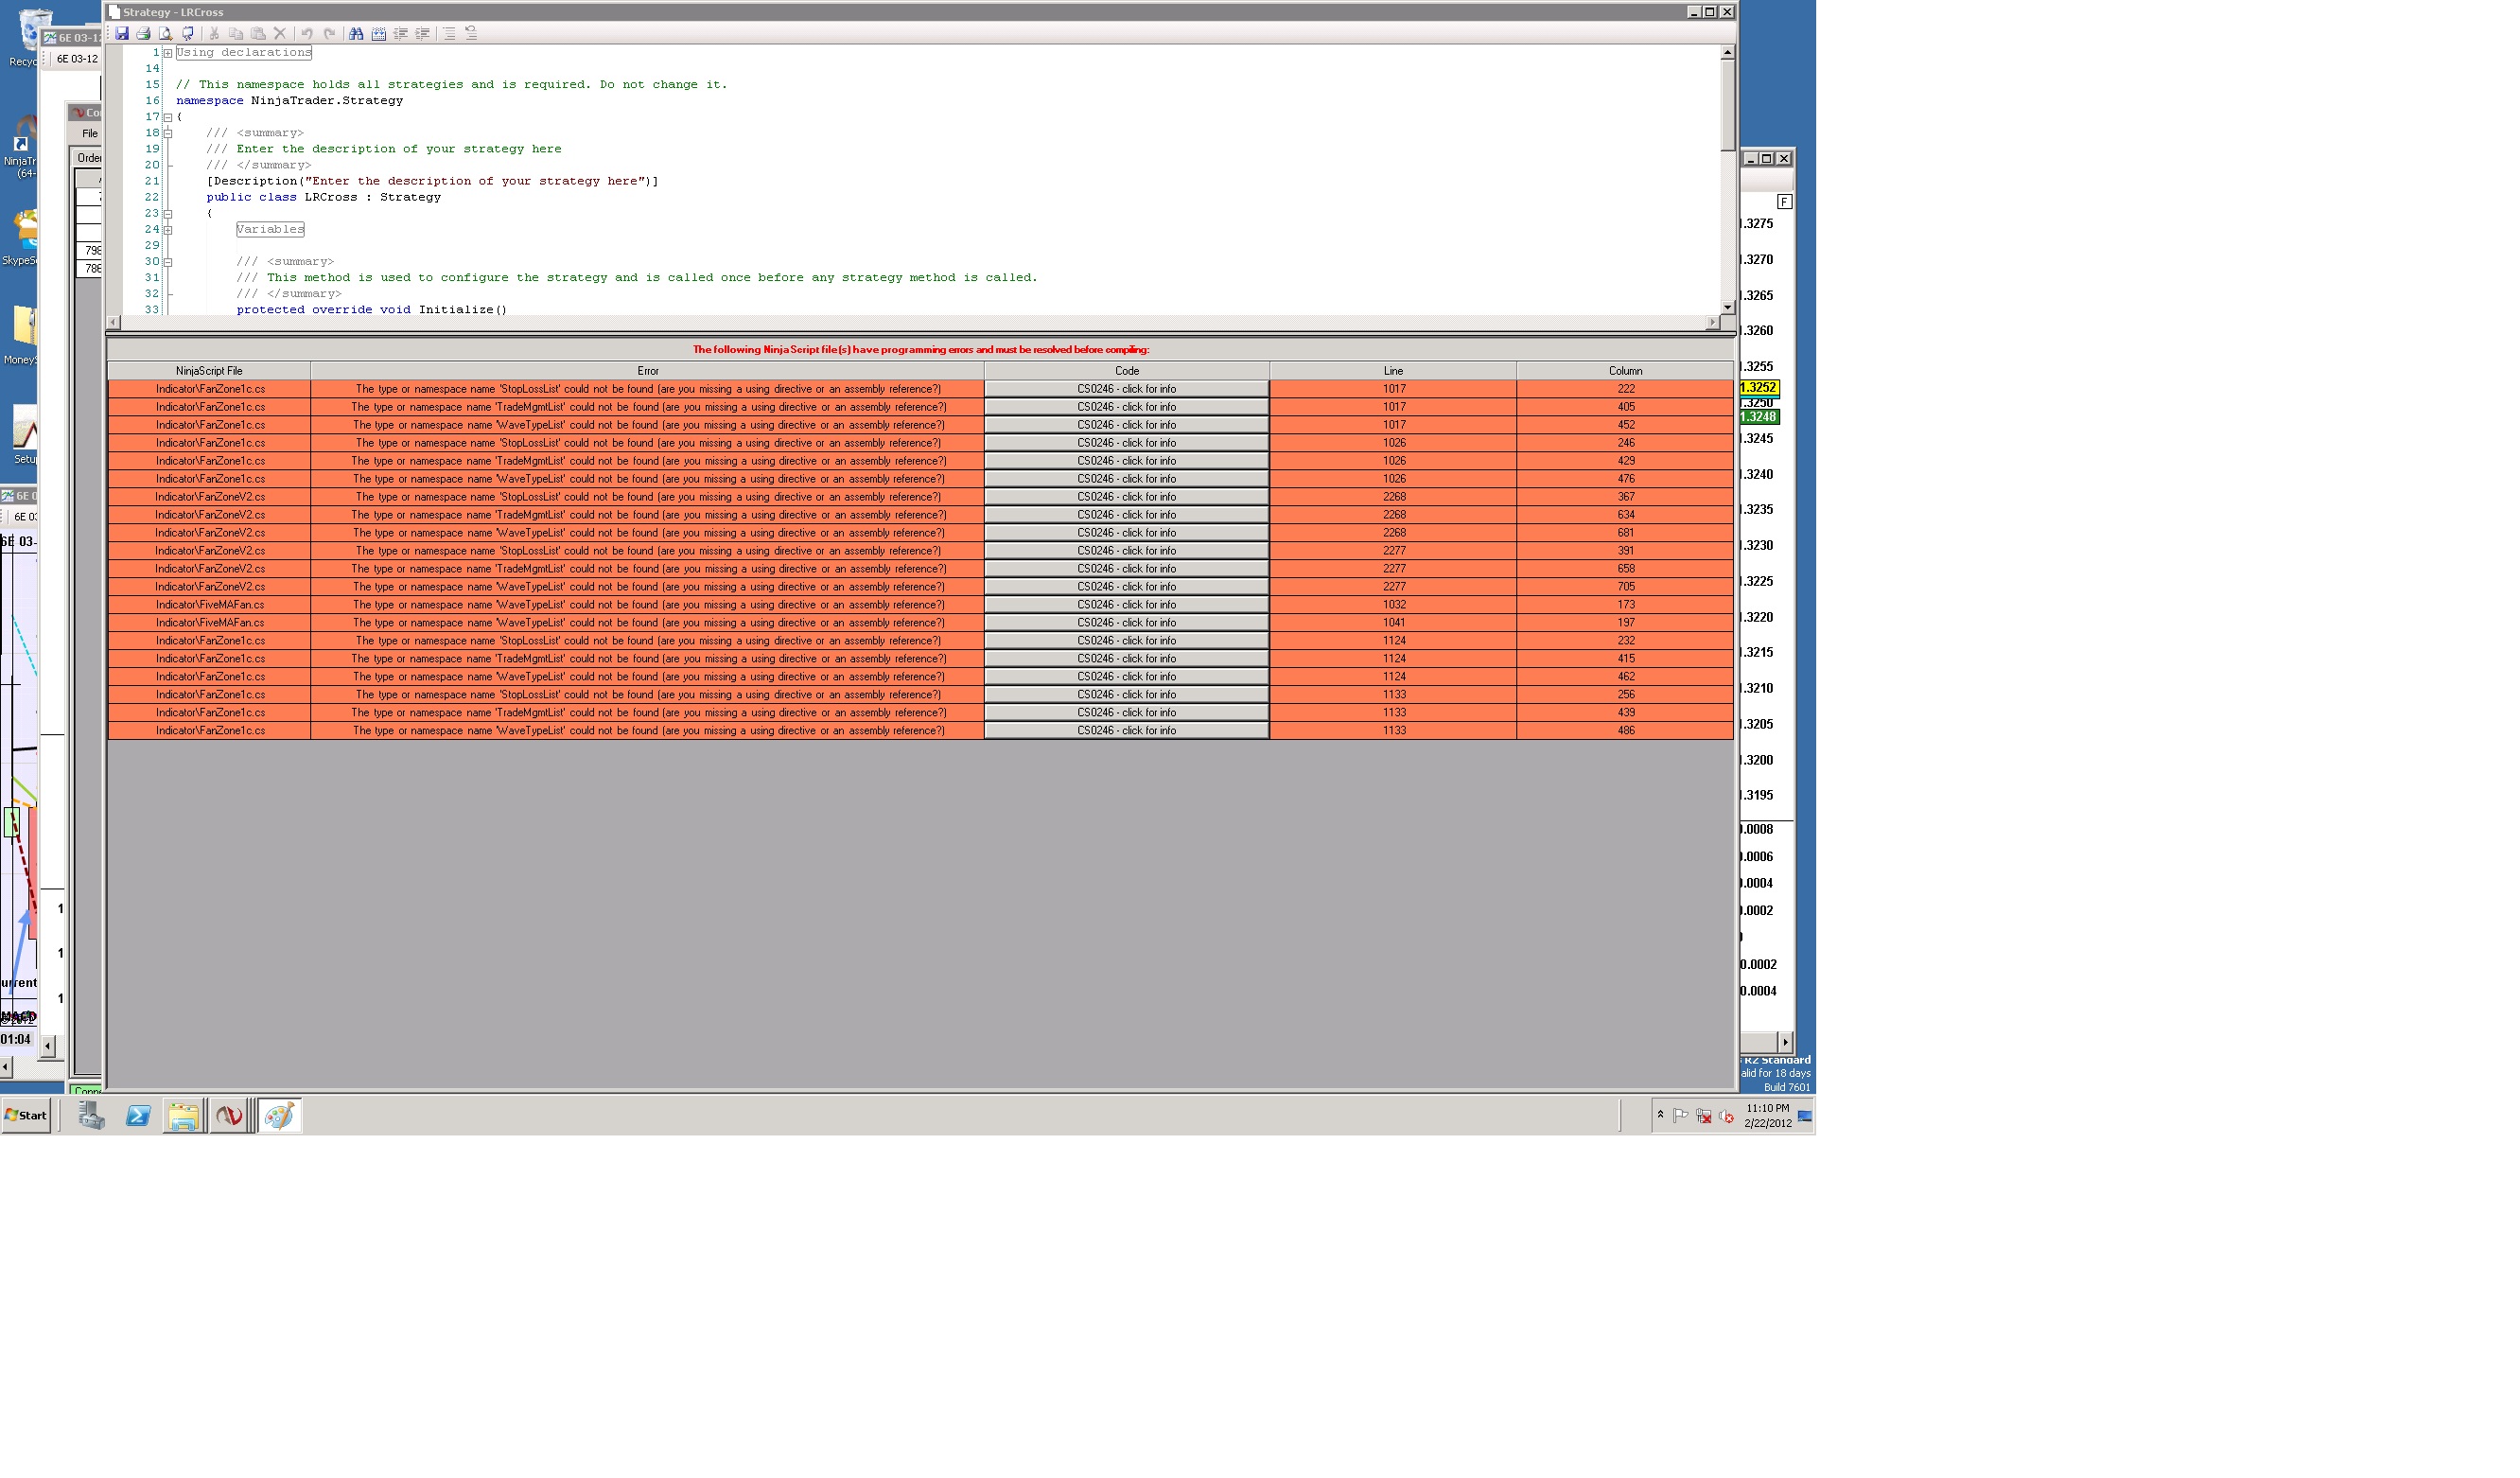
Task: Expand the Using declarations region
Action: tap(168, 53)
